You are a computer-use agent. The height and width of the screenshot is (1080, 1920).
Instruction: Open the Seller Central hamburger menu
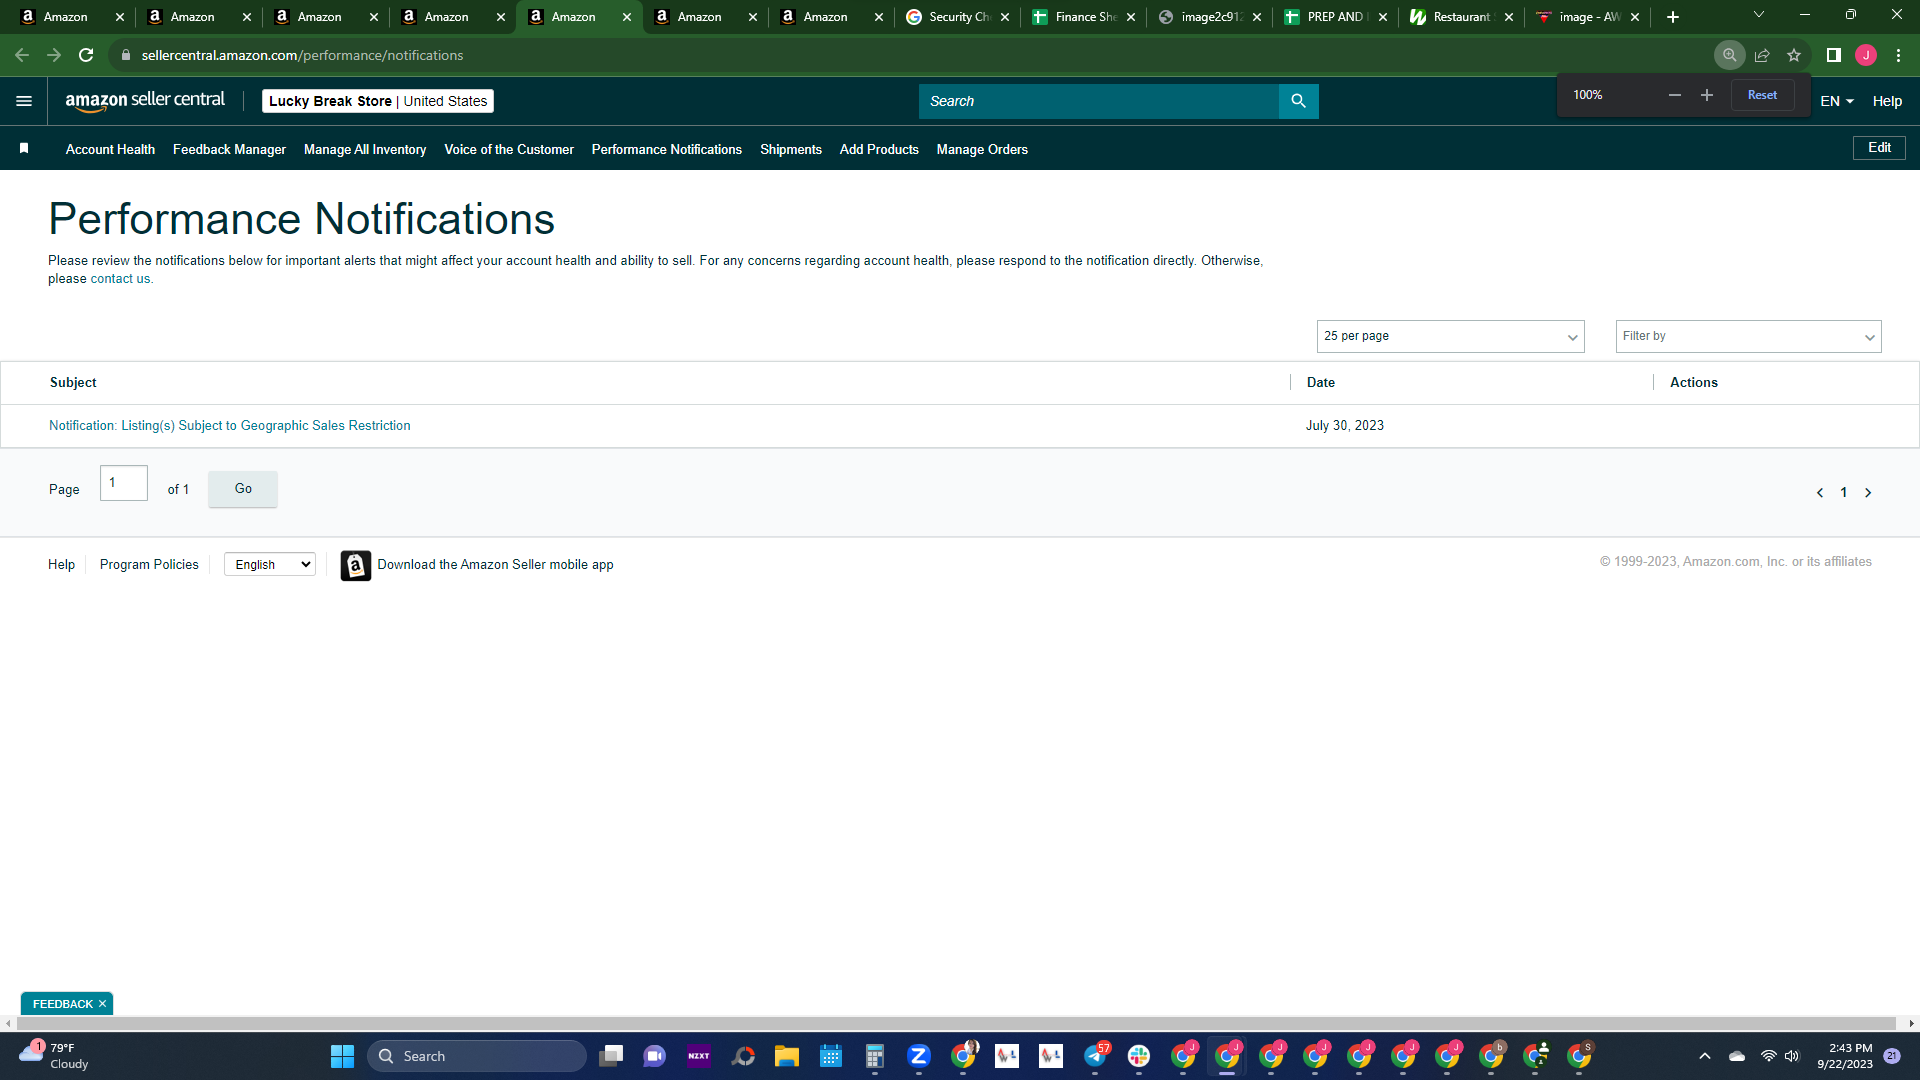click(24, 101)
